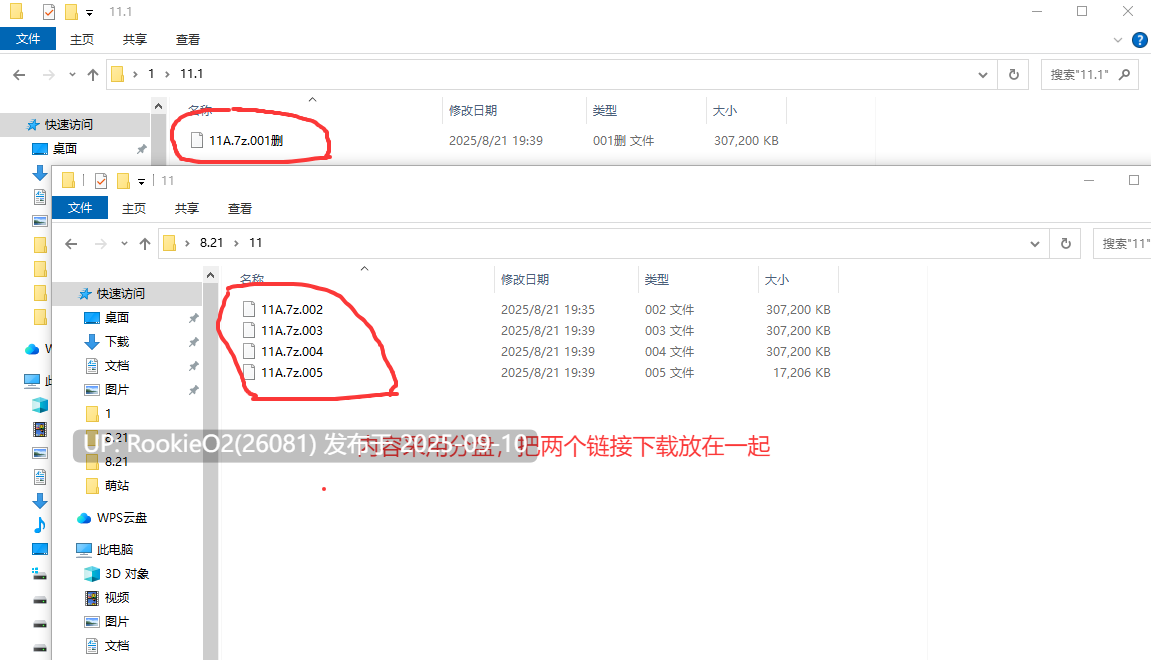The height and width of the screenshot is (660, 1151).
Task: Click properties checkmark icon in 11.1 title bar
Action: pyautogui.click(x=48, y=12)
